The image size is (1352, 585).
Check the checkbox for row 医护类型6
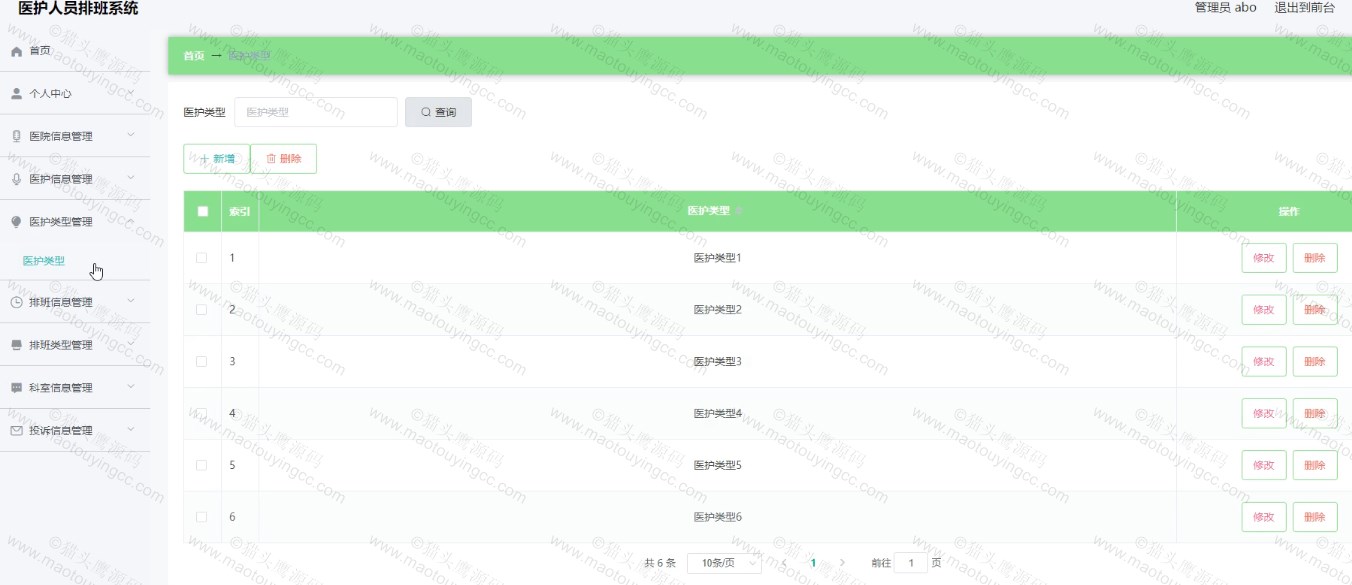(x=201, y=517)
